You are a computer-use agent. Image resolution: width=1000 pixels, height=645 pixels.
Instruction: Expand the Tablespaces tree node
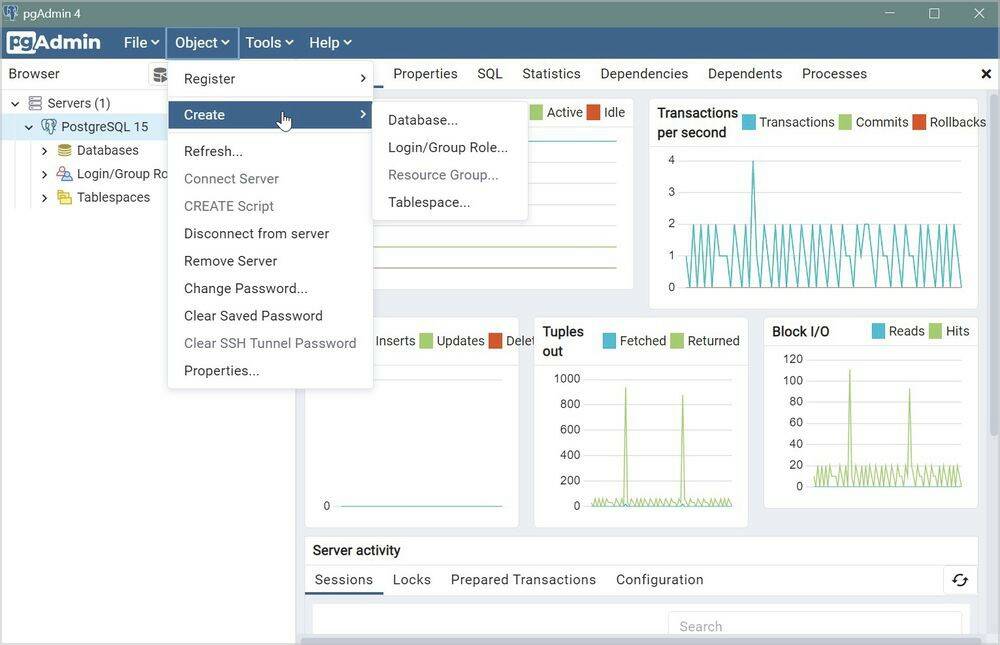pos(44,198)
